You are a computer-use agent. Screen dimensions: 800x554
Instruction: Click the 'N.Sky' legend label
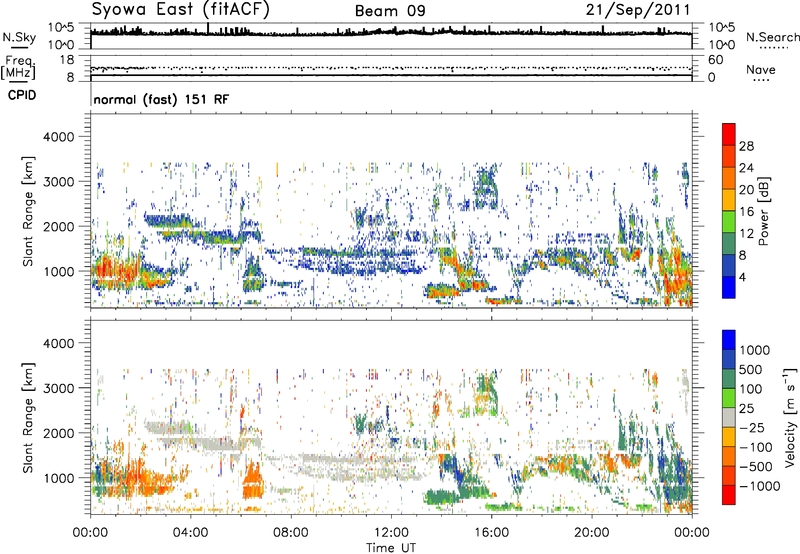point(19,37)
